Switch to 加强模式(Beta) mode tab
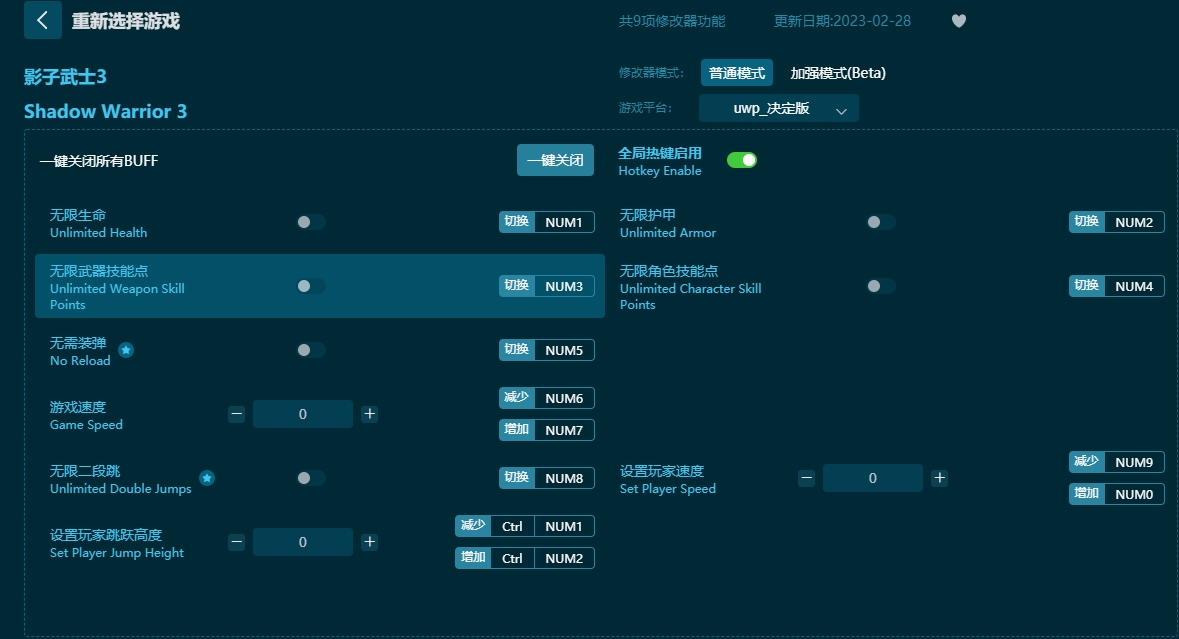Image resolution: width=1179 pixels, height=639 pixels. click(x=837, y=73)
